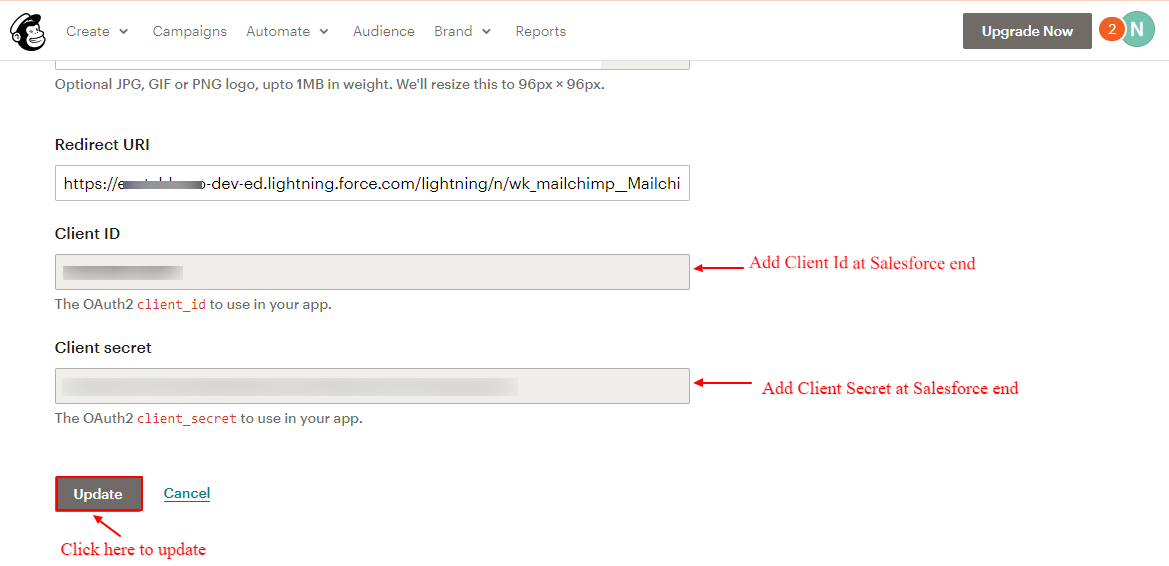Select the Client secret field
The height and width of the screenshot is (566, 1169).
pos(372,386)
